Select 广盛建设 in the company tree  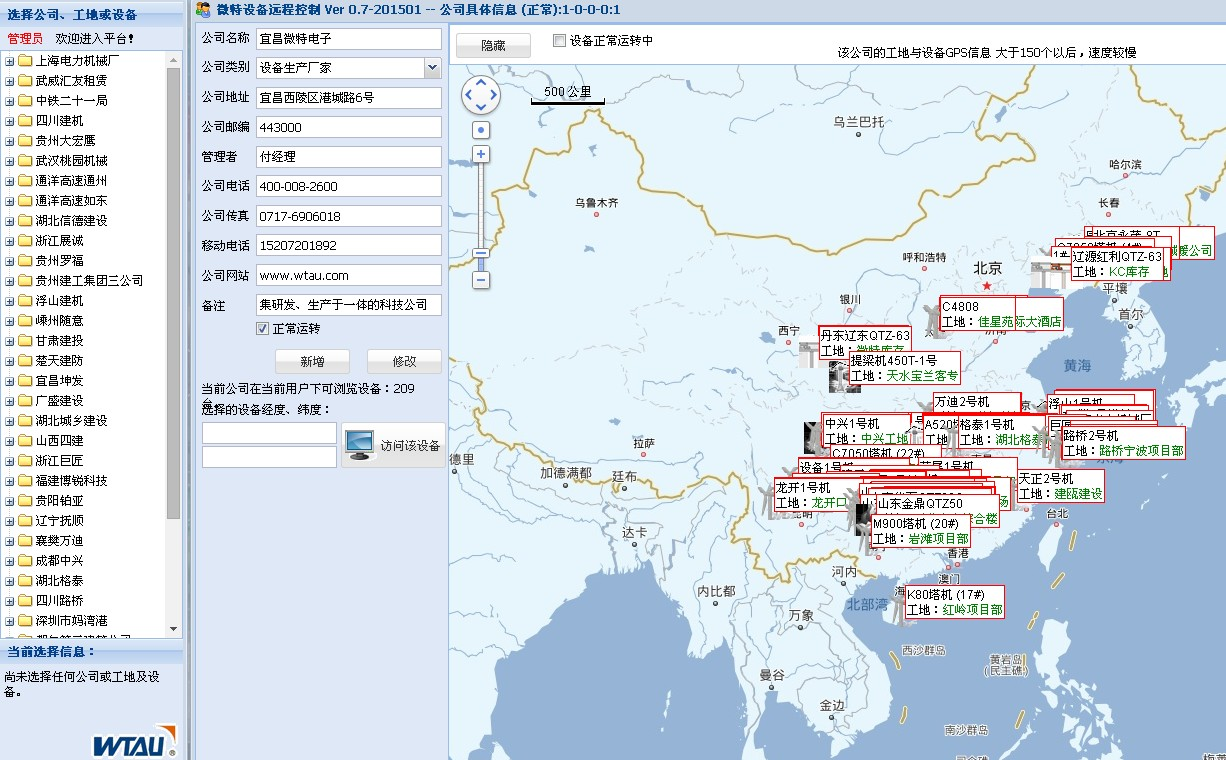point(59,401)
